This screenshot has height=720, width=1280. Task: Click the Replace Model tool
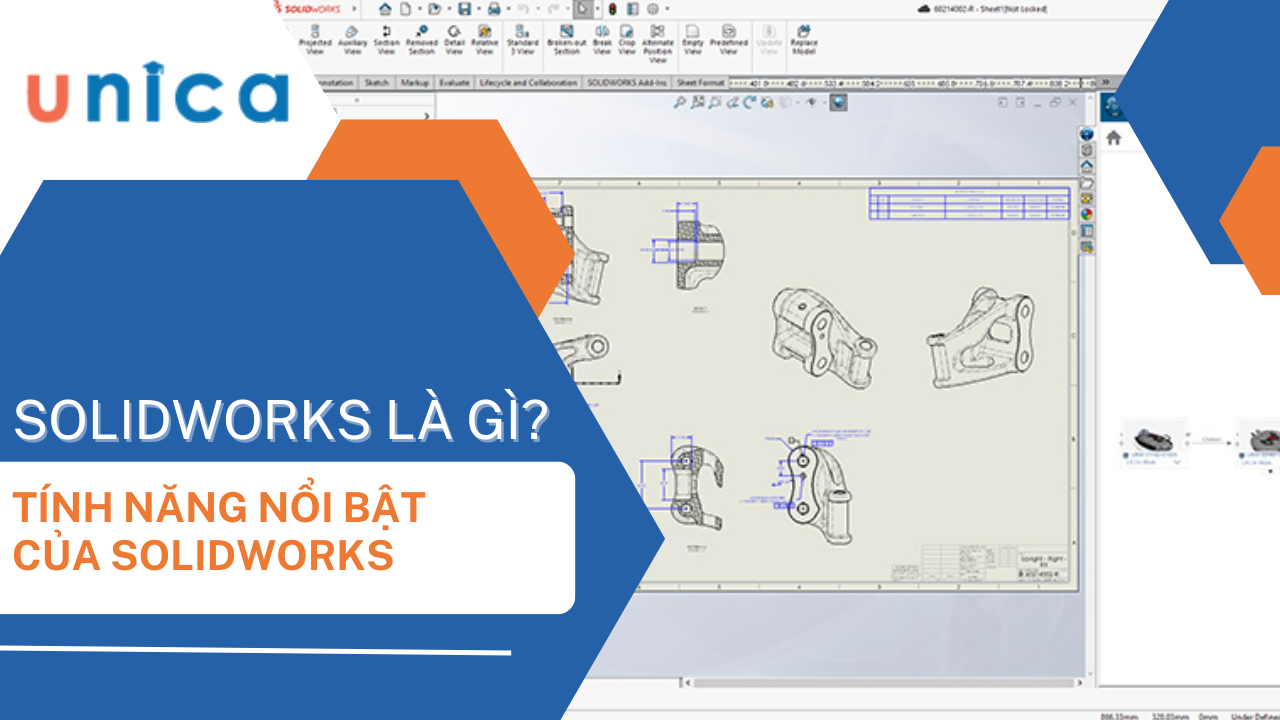(804, 39)
